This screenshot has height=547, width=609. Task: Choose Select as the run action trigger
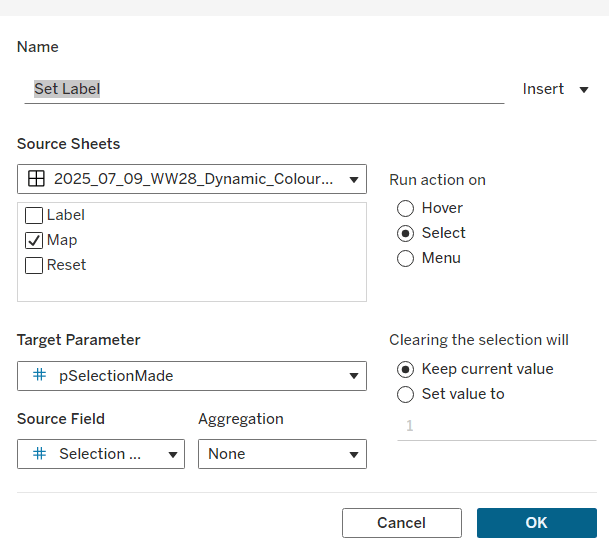[406, 233]
